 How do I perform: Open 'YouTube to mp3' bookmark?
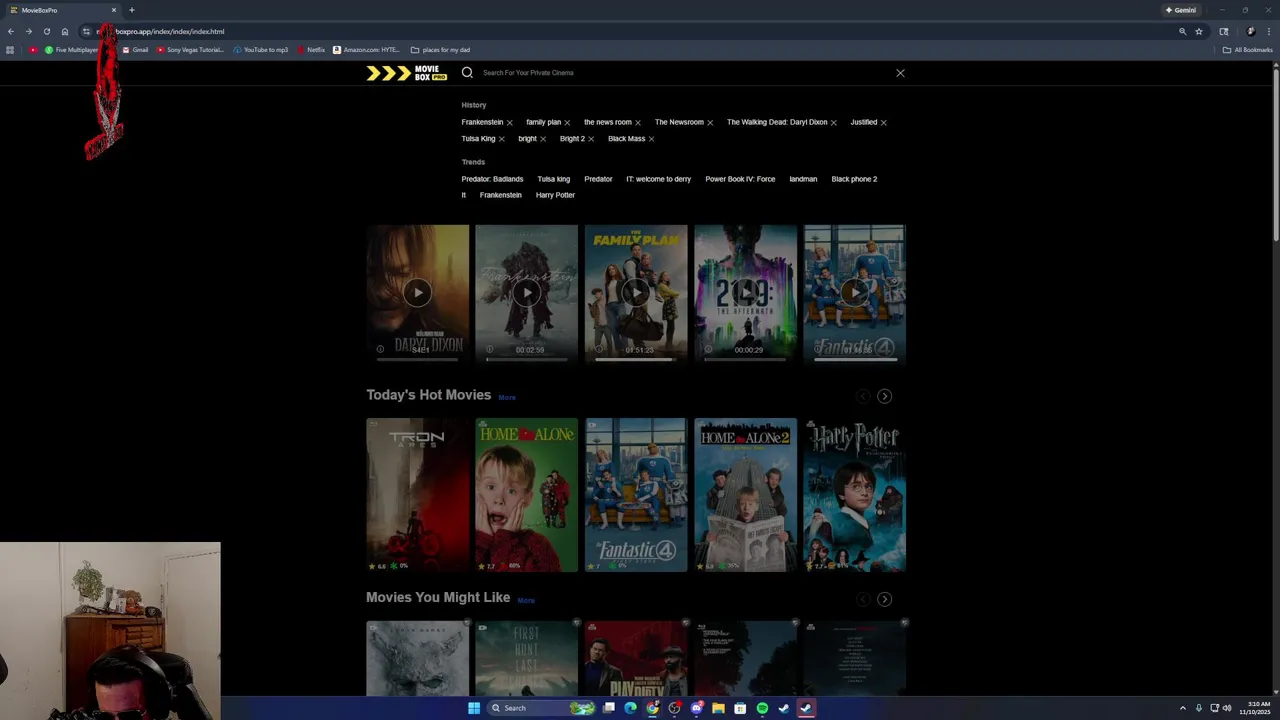[261, 50]
